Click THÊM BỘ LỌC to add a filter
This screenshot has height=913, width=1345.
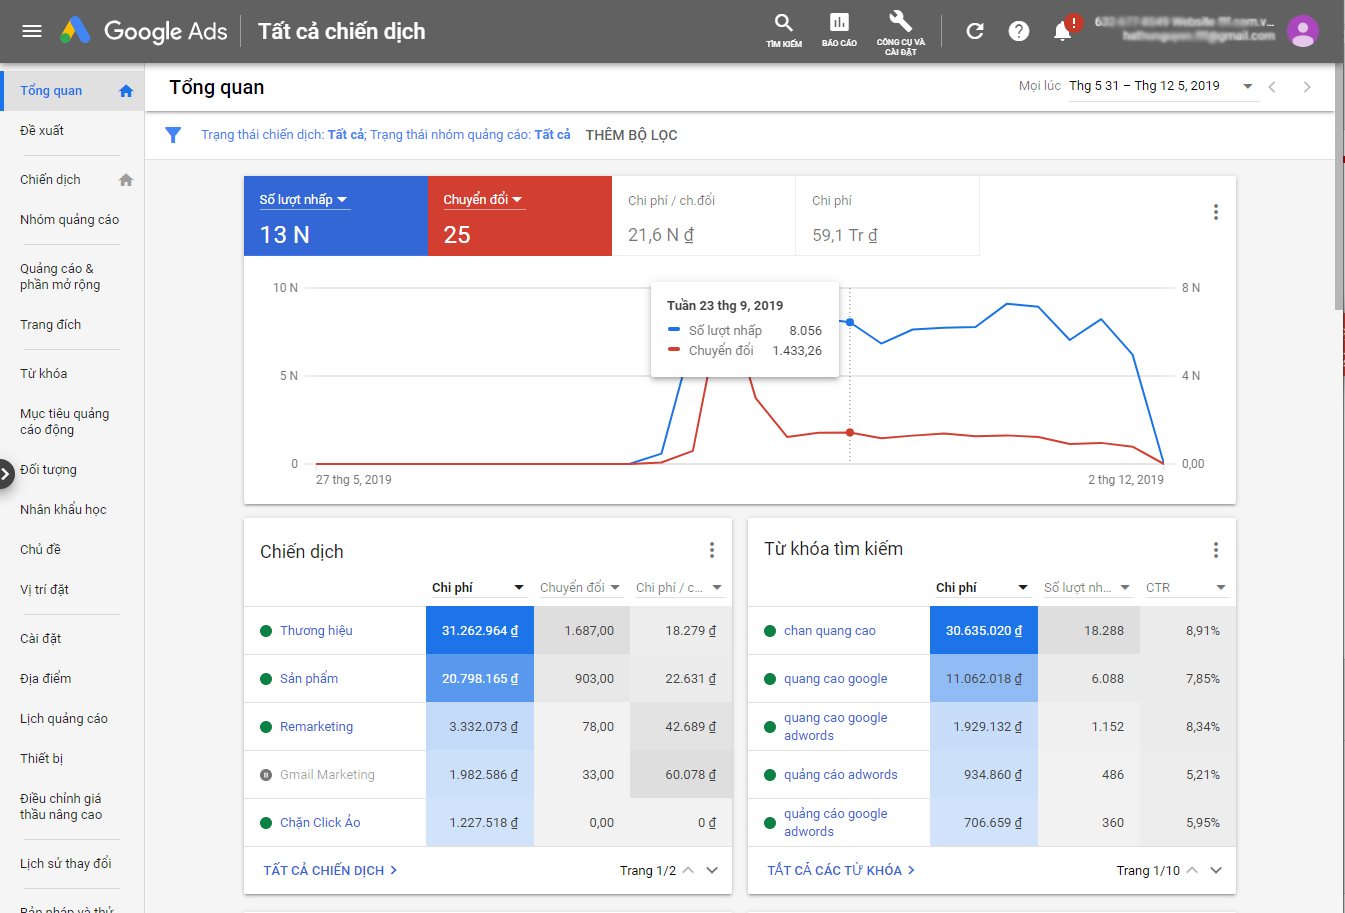click(631, 135)
